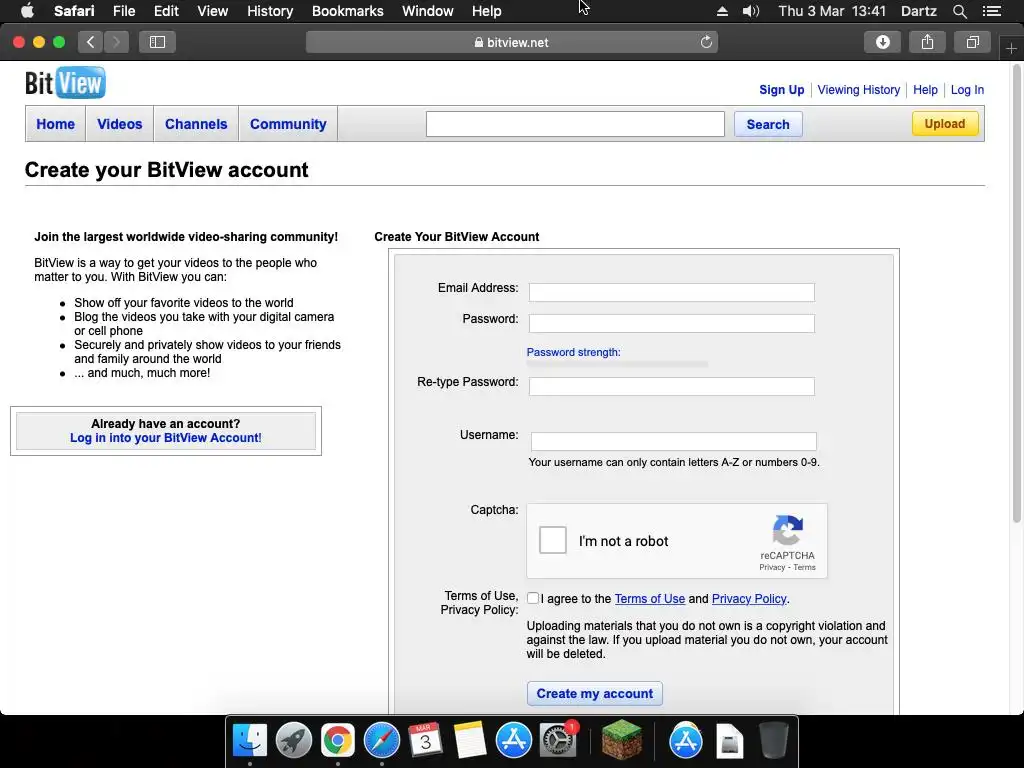
Task: Click the Safari back arrow button
Action: click(91, 42)
